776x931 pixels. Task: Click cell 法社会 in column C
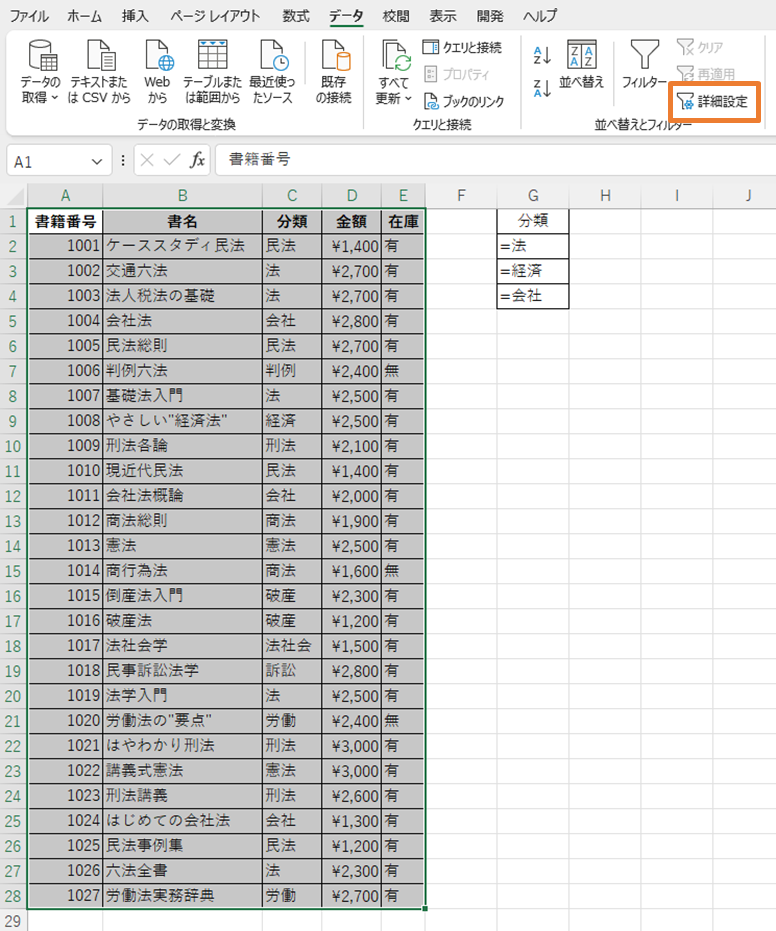pyautogui.click(x=292, y=645)
